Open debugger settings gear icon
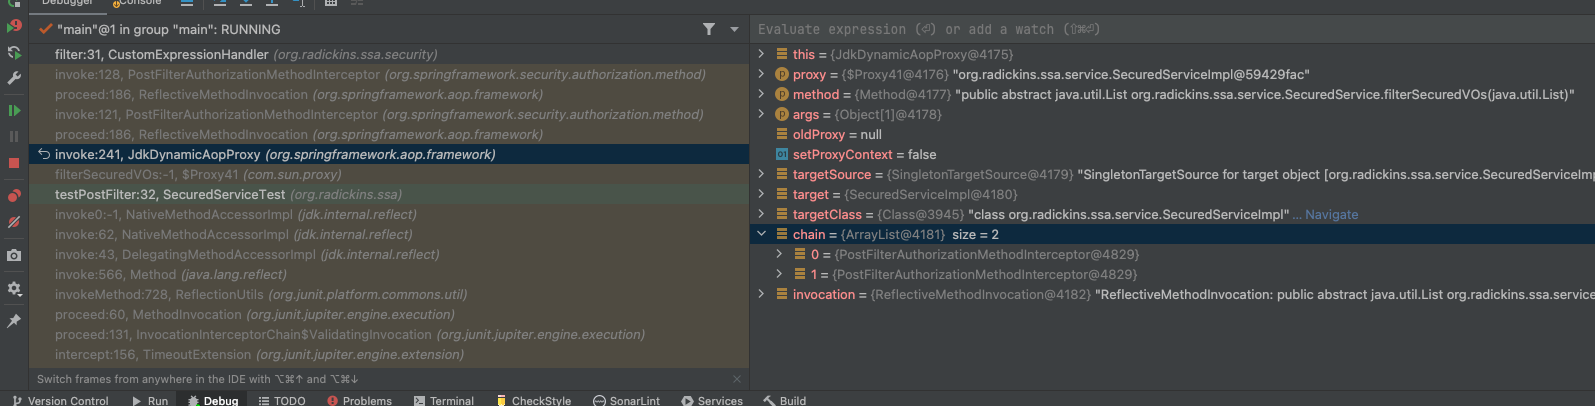This screenshot has height=406, width=1595. point(14,288)
